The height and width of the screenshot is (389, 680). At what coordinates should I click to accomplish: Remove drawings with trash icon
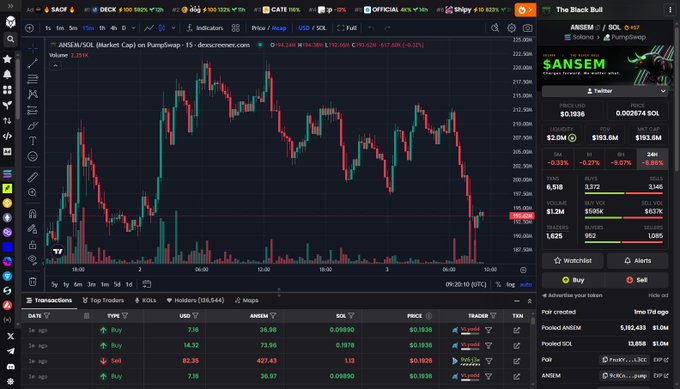[x=33, y=281]
